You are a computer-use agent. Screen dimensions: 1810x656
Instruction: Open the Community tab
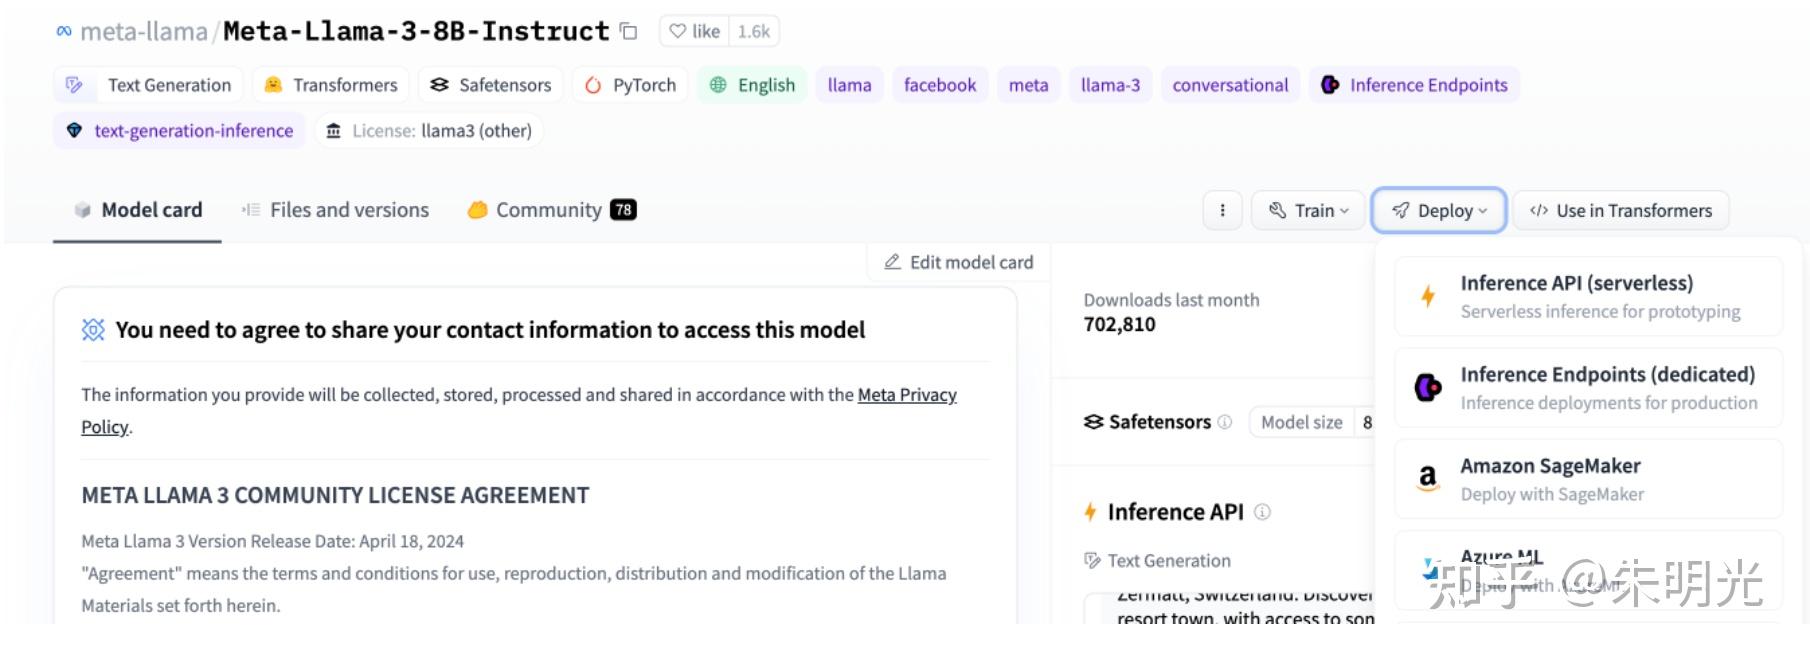pyautogui.click(x=550, y=210)
